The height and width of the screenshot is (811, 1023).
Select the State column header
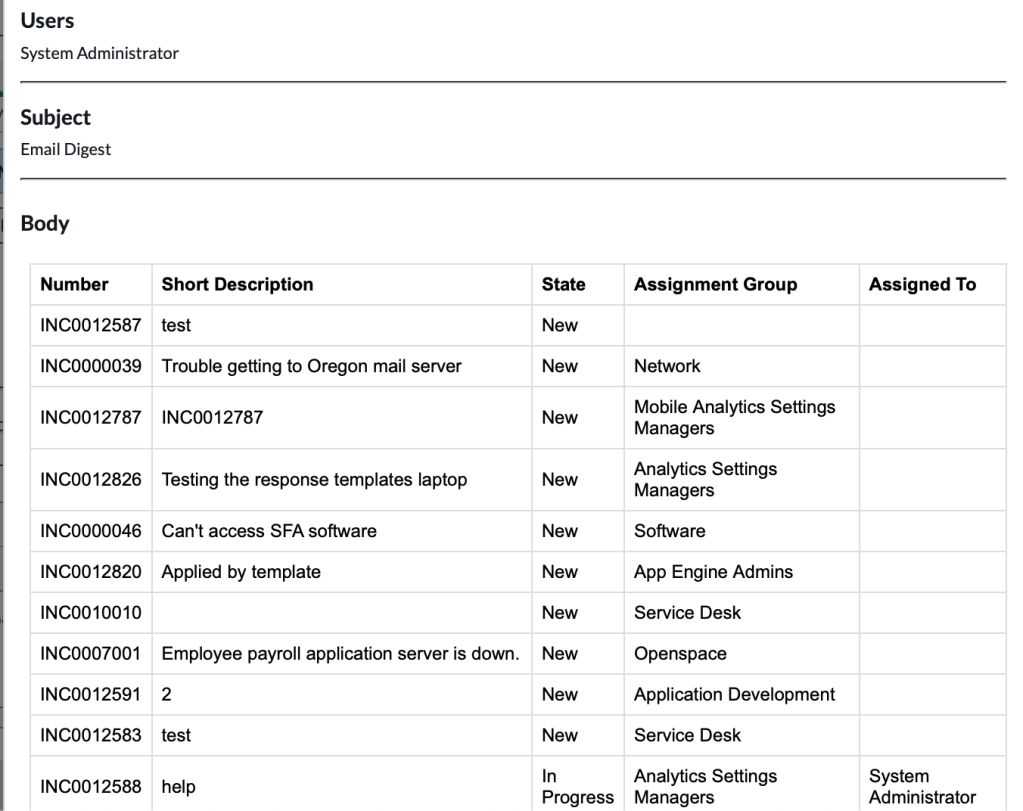(563, 285)
